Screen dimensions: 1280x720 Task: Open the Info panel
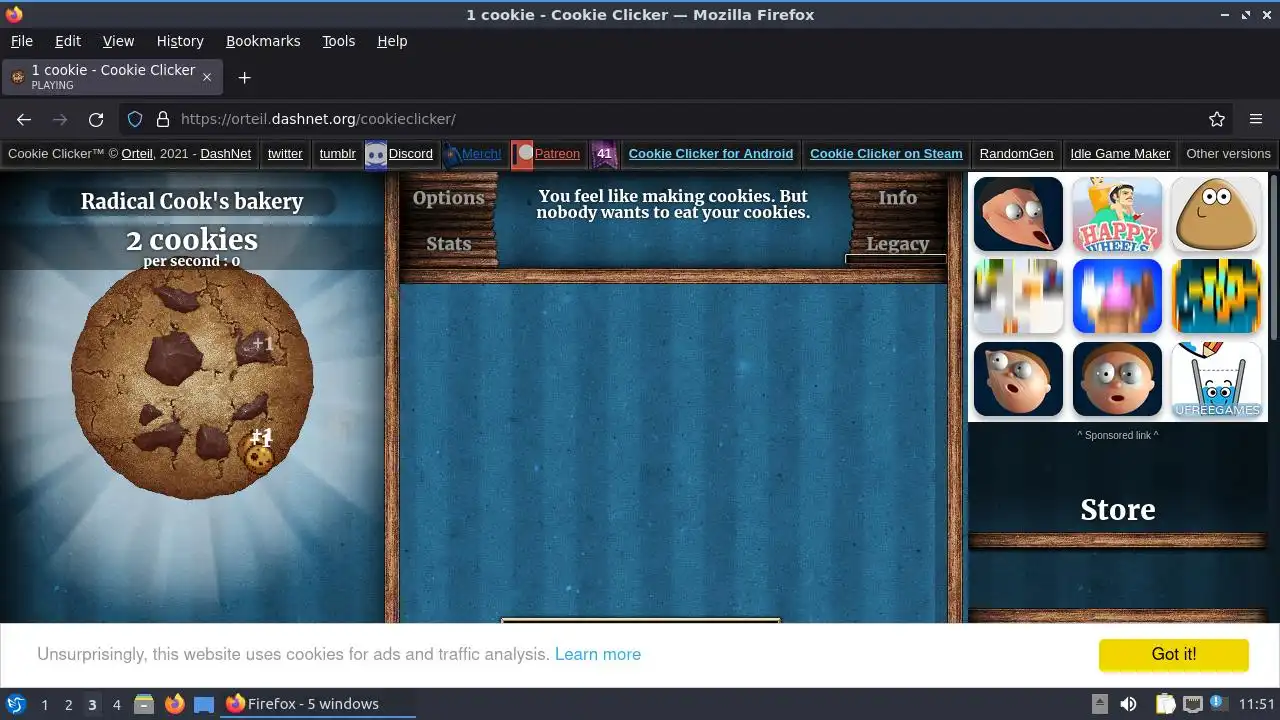pyautogui.click(x=897, y=197)
